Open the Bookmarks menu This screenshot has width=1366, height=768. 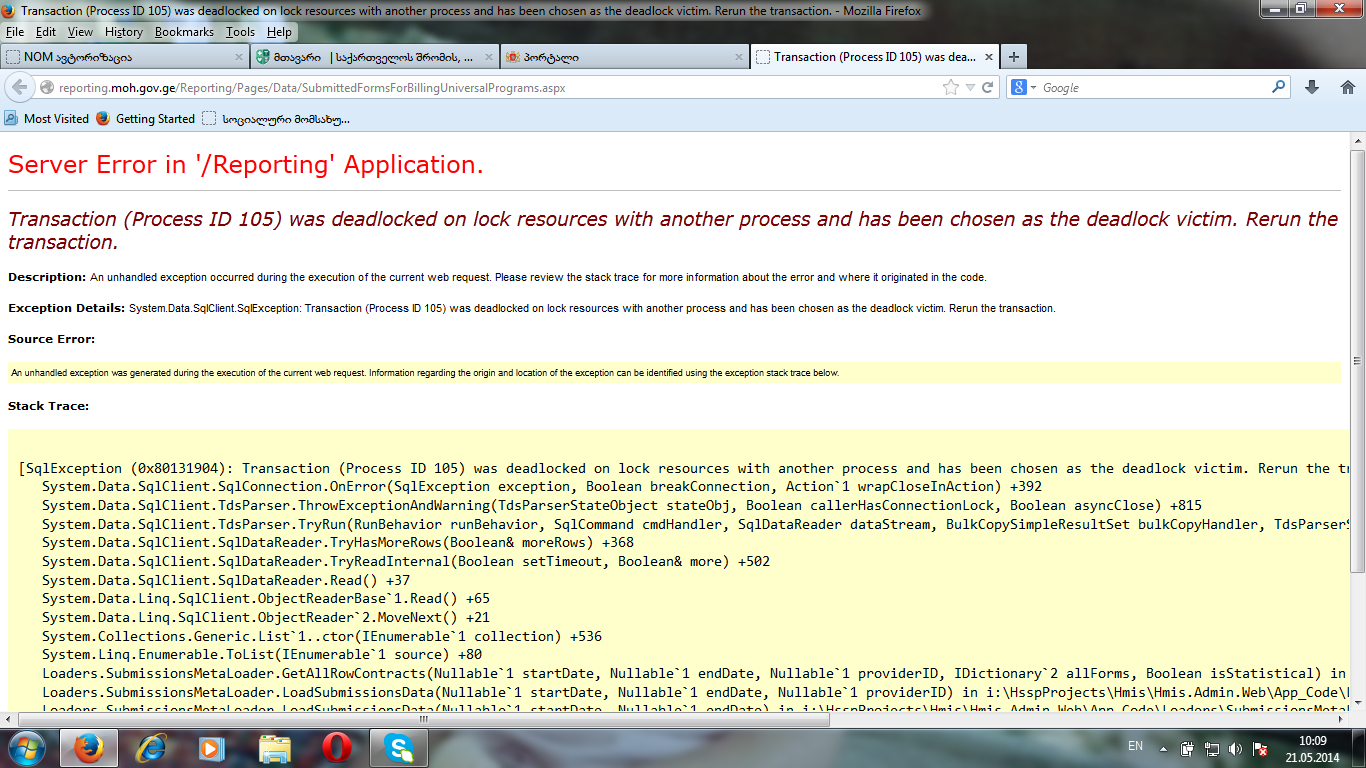(x=184, y=32)
